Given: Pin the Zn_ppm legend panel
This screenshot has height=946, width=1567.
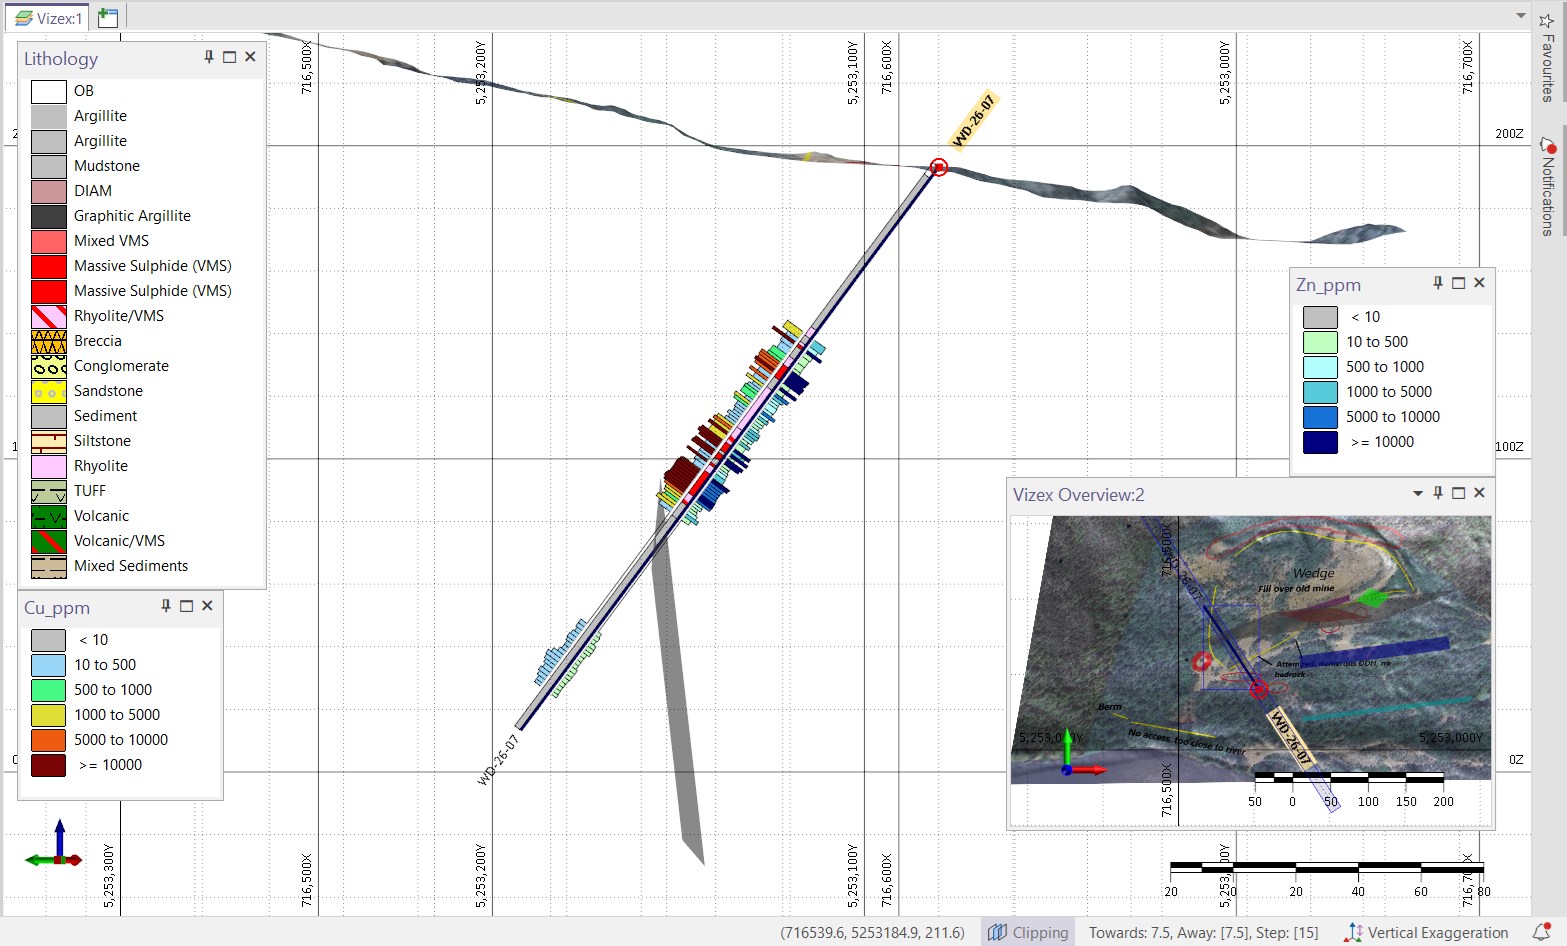Looking at the screenshot, I should point(1438,283).
